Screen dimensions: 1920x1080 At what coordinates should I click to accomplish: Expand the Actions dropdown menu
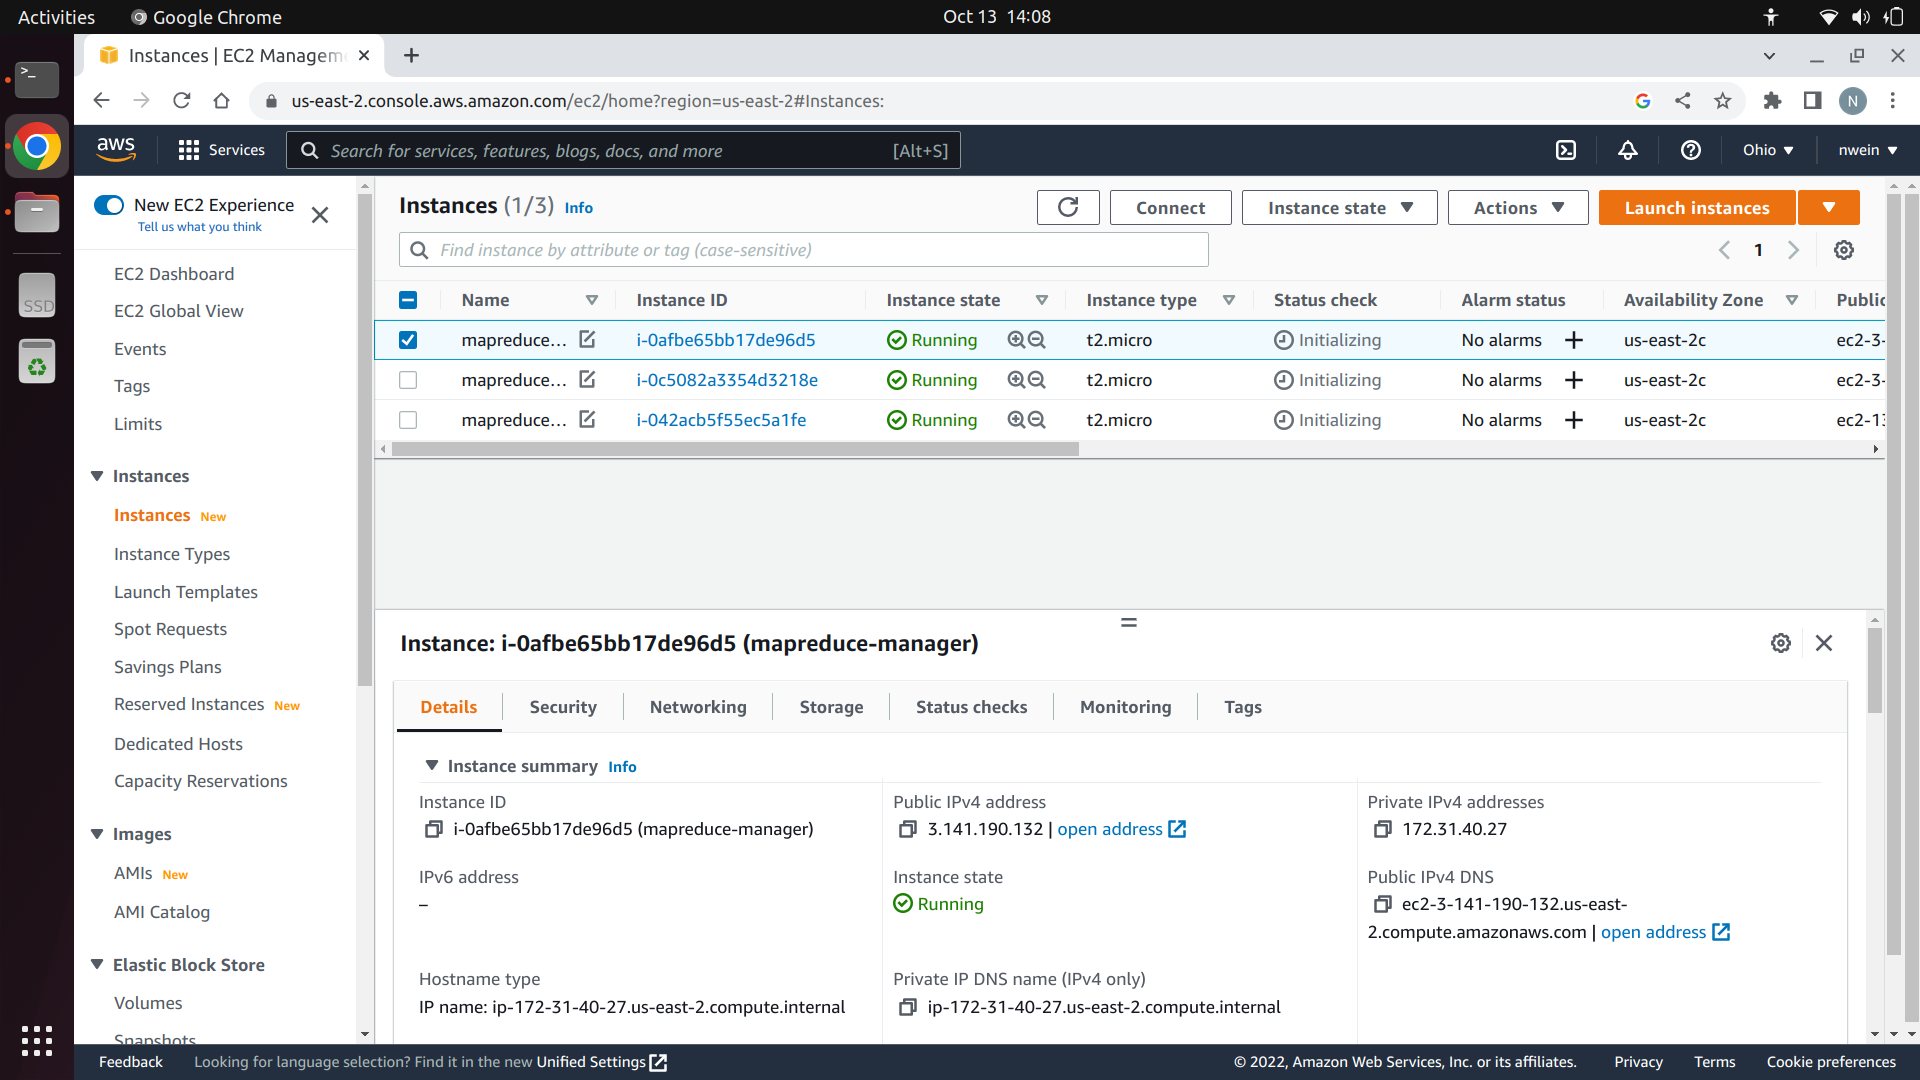coord(1517,208)
